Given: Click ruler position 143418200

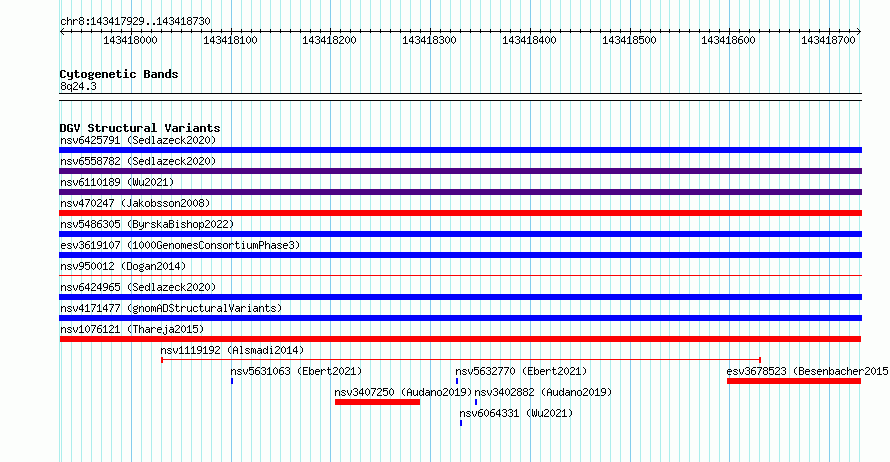Looking at the screenshot, I should tap(329, 40).
